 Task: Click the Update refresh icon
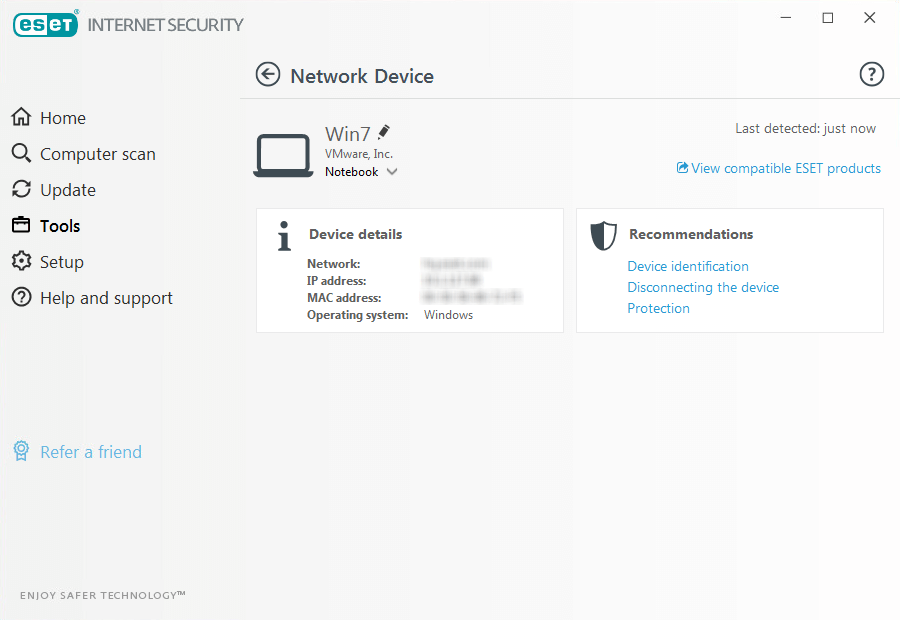pos(21,190)
